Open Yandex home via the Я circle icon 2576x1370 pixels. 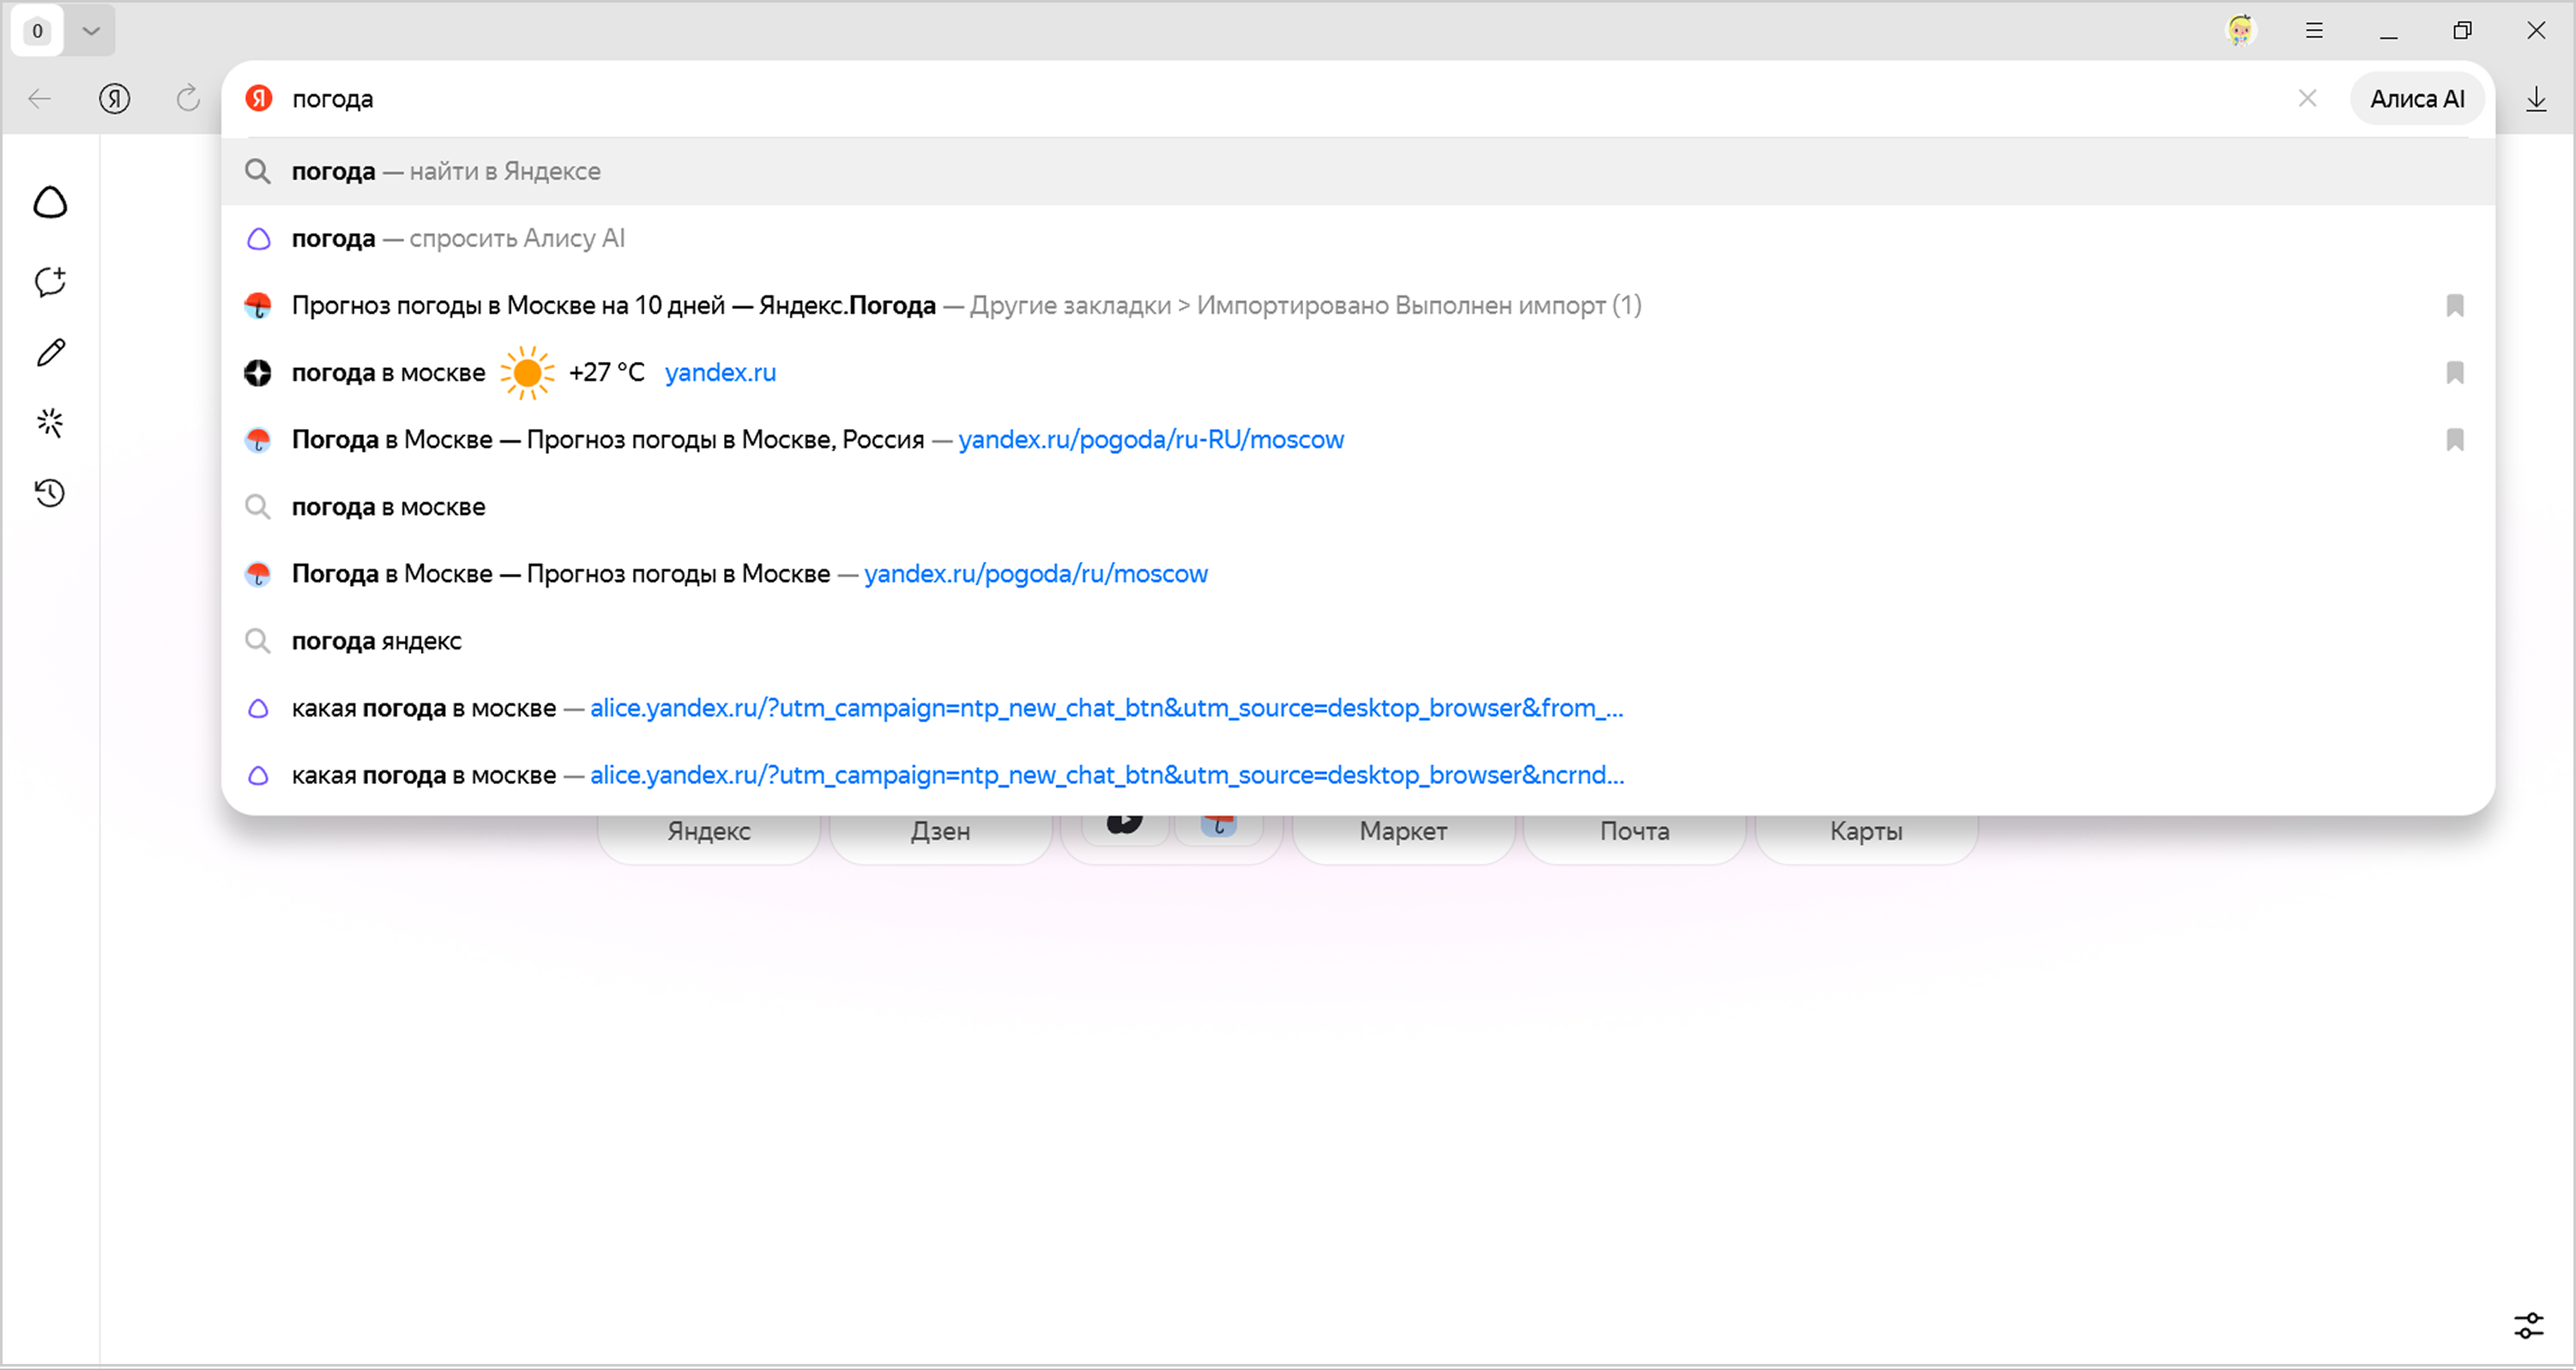tap(115, 98)
